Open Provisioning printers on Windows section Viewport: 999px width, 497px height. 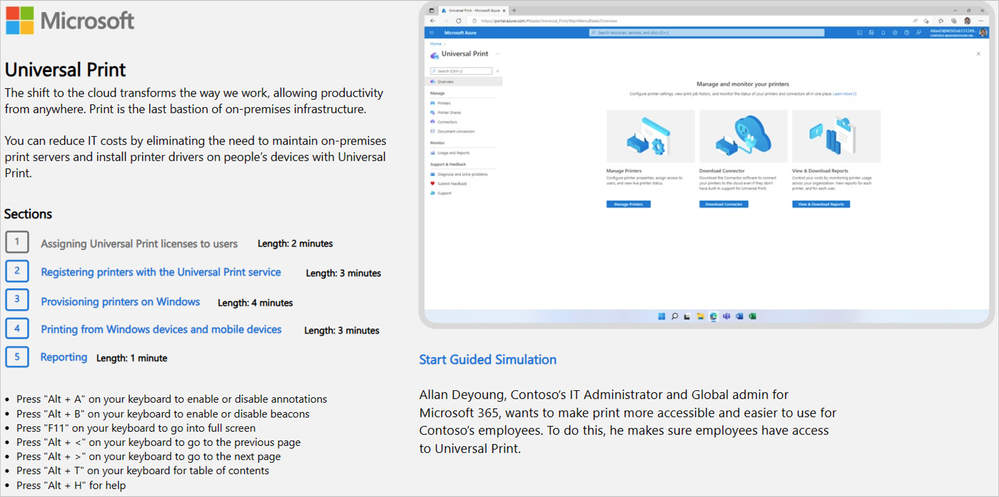pyautogui.click(x=120, y=301)
